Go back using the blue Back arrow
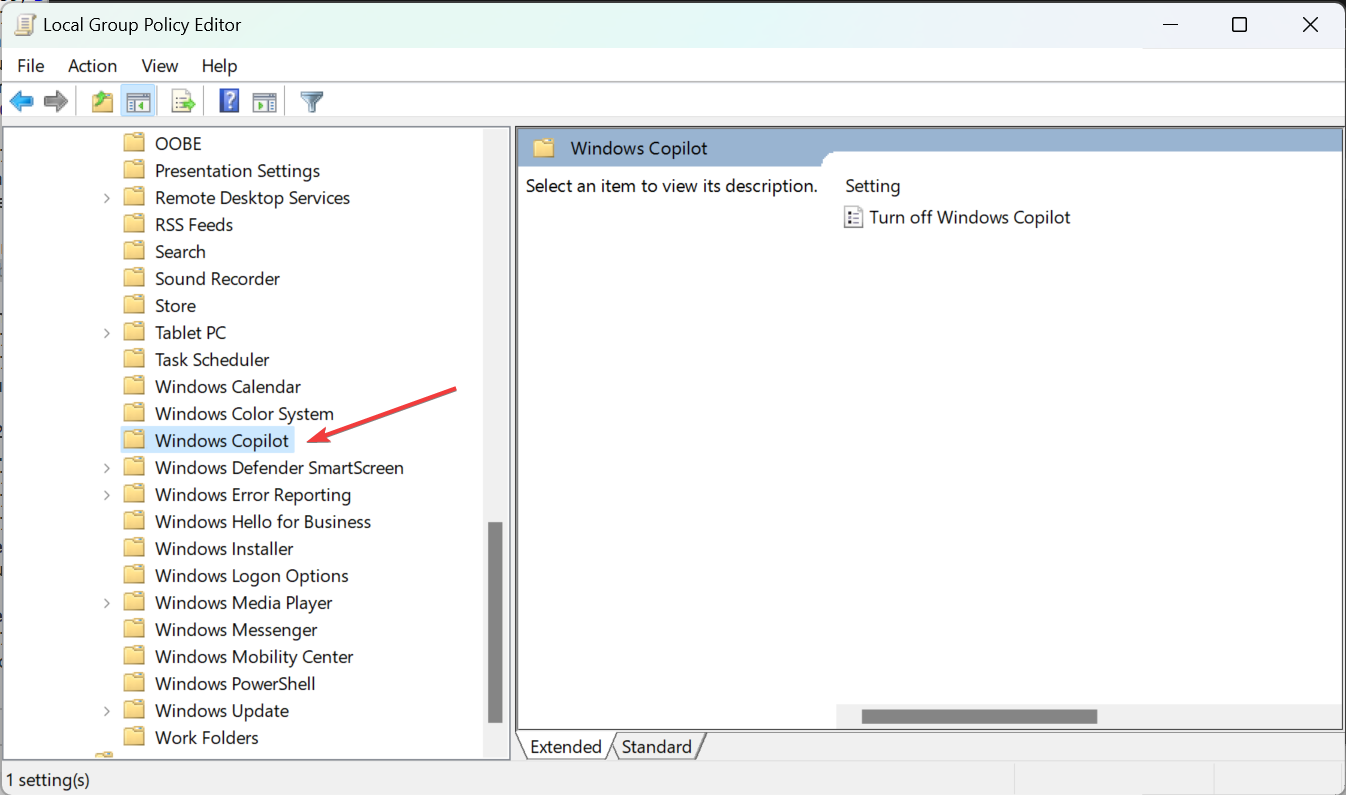Viewport: 1346px width, 795px height. [22, 101]
